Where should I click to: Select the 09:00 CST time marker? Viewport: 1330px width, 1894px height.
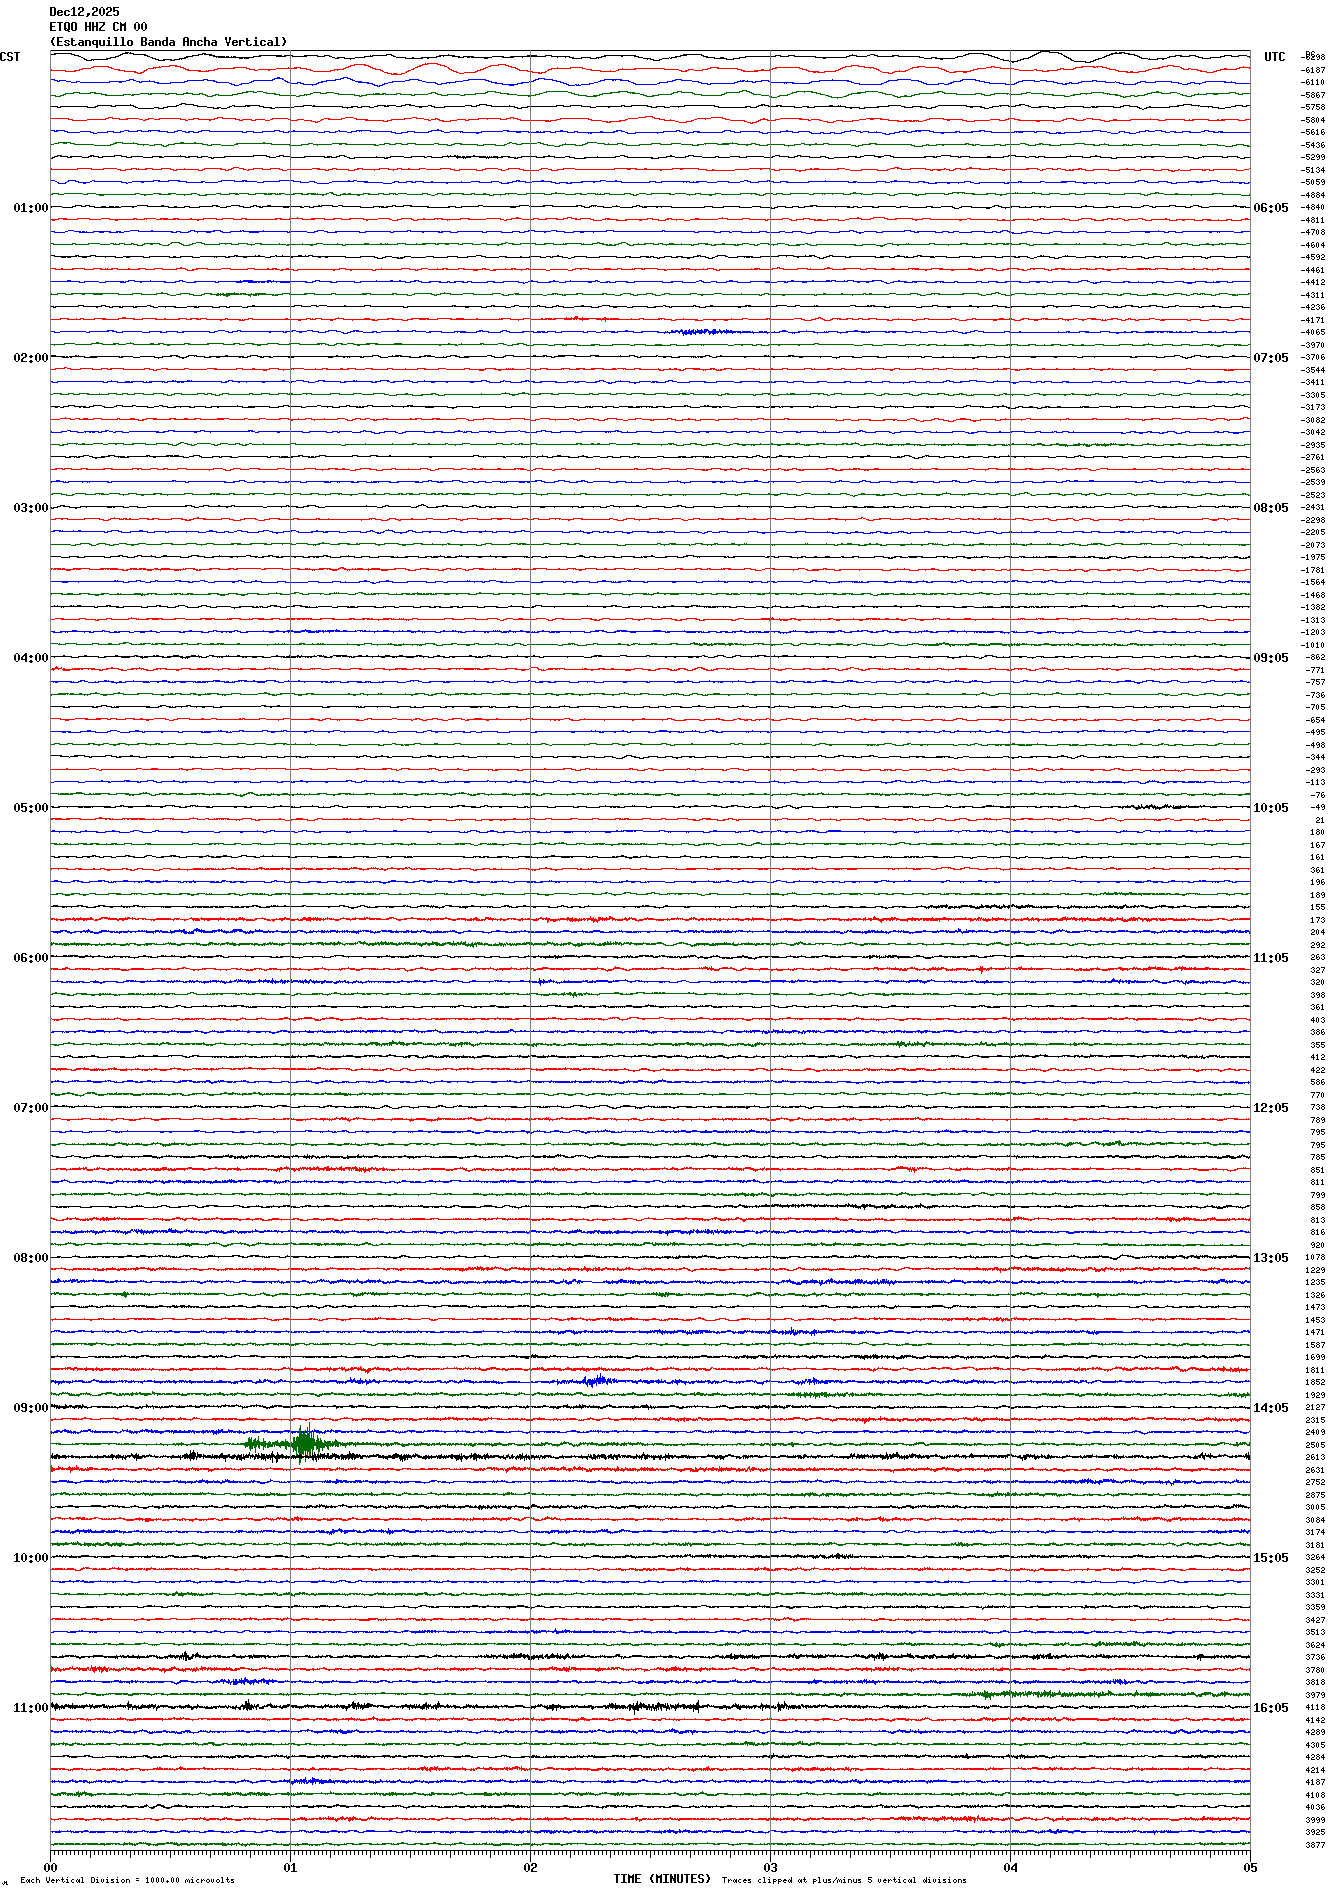pos(30,1408)
